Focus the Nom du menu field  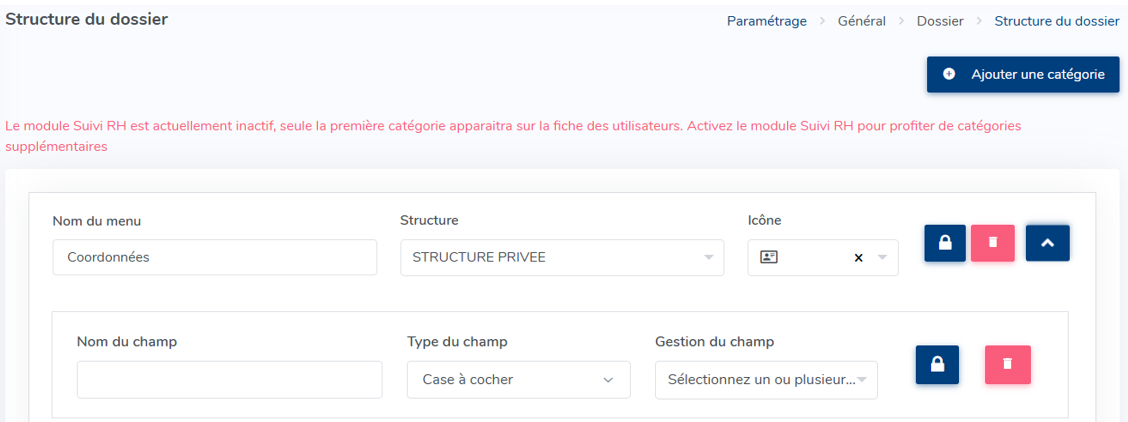214,257
